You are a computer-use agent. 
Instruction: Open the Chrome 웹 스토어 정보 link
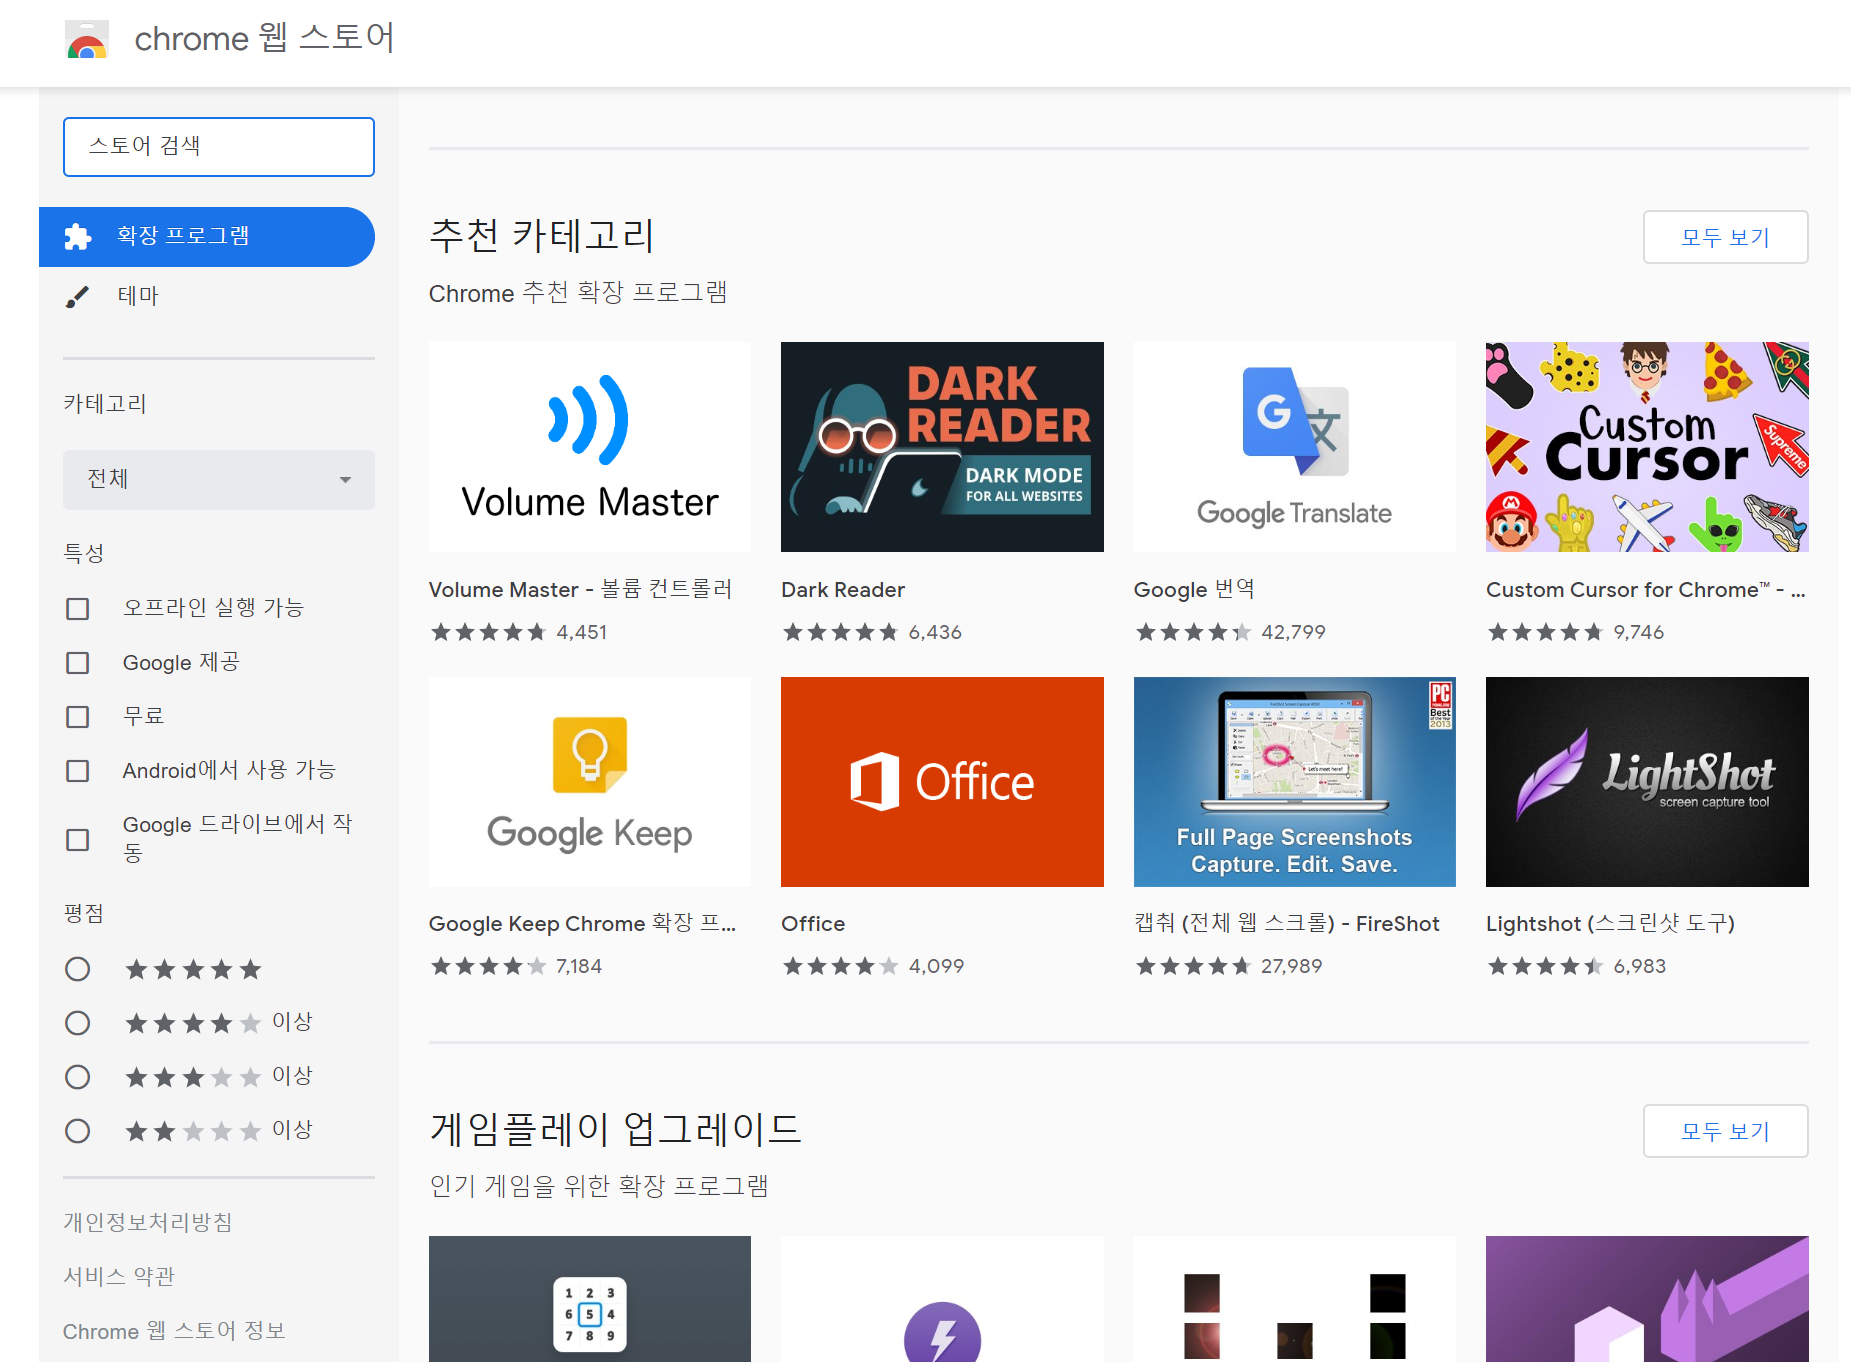(174, 1331)
